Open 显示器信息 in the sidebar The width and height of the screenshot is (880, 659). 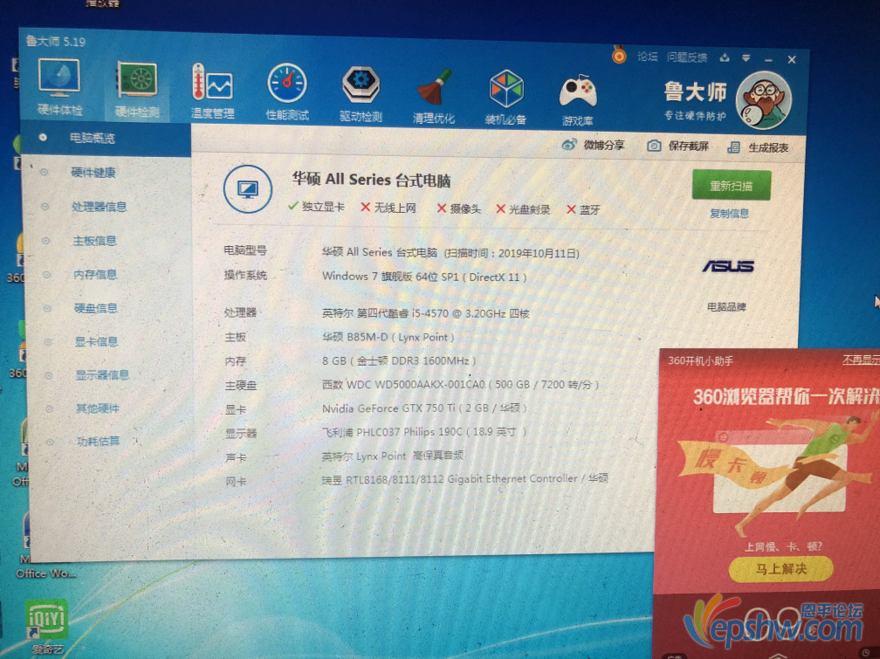pyautogui.click(x=102, y=375)
